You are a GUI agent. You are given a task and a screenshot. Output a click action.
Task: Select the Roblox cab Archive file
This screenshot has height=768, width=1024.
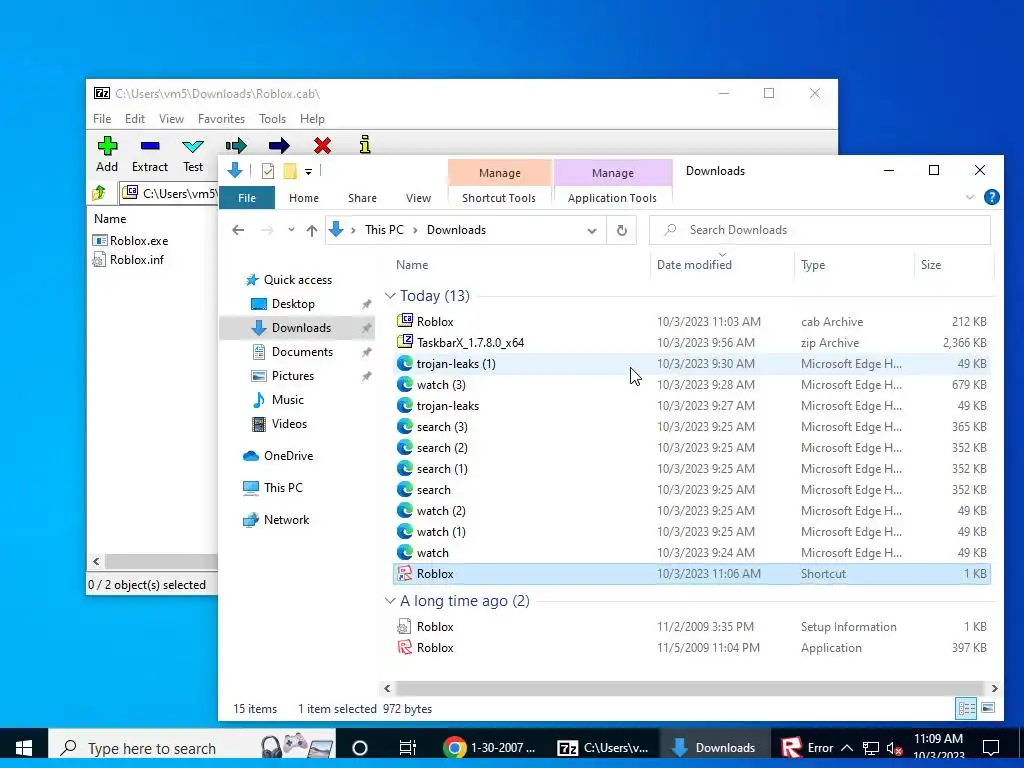click(692, 321)
